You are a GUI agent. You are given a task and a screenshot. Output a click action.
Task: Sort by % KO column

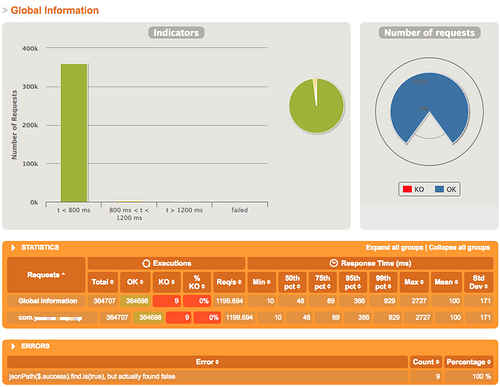(197, 282)
